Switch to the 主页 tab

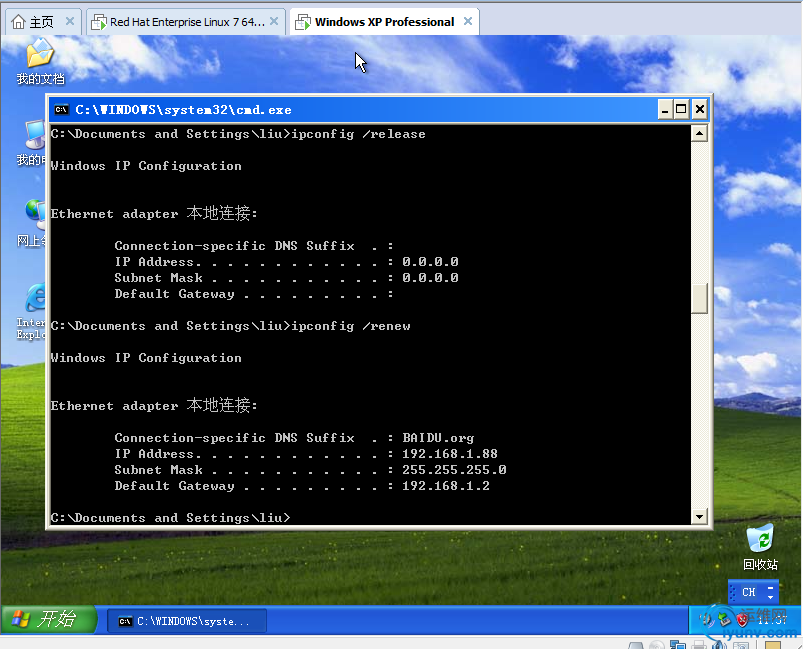pos(43,22)
